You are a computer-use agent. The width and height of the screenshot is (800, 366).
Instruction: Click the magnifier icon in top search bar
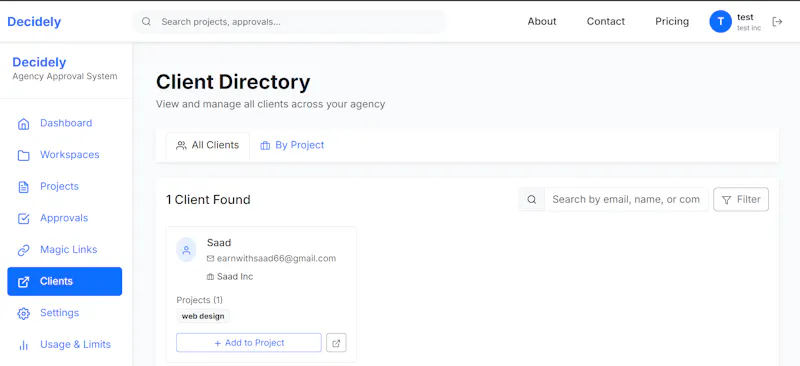pos(146,21)
